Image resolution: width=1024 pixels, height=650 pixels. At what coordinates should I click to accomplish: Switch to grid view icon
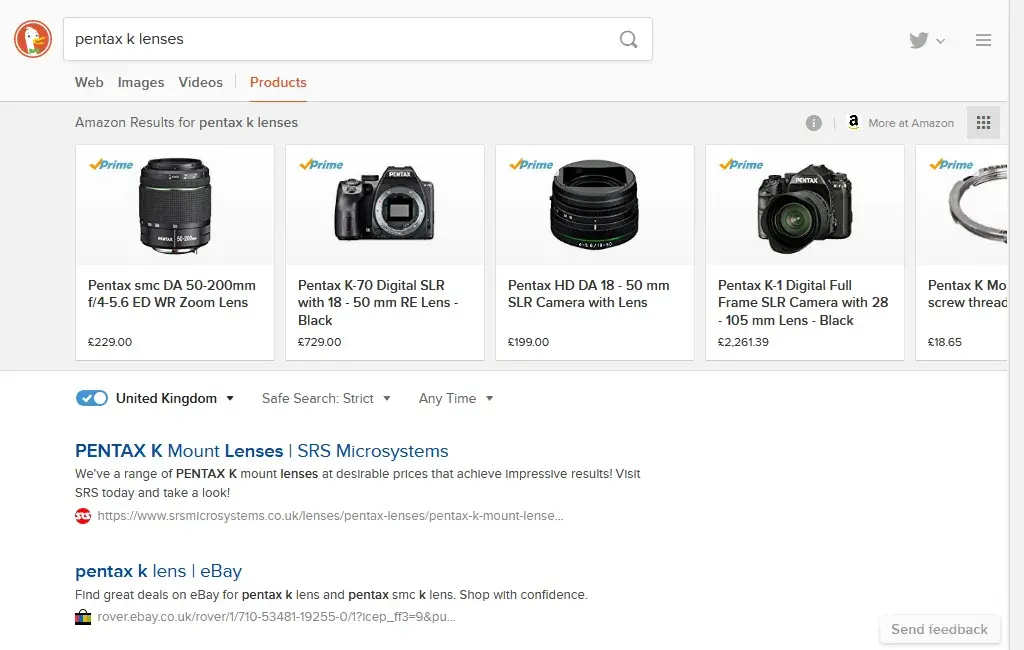coord(984,122)
